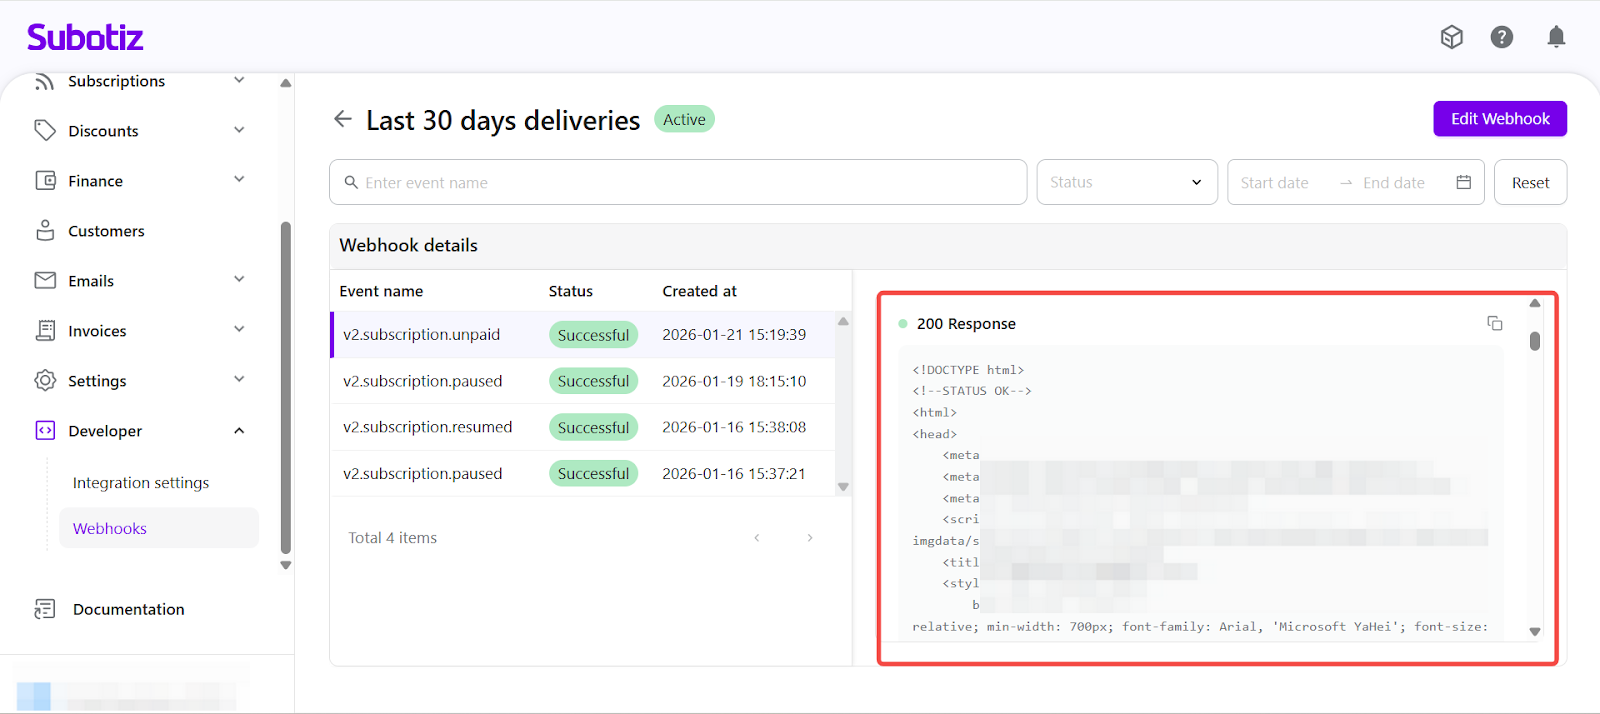Open the Documentation link
1600x714 pixels.
click(128, 609)
